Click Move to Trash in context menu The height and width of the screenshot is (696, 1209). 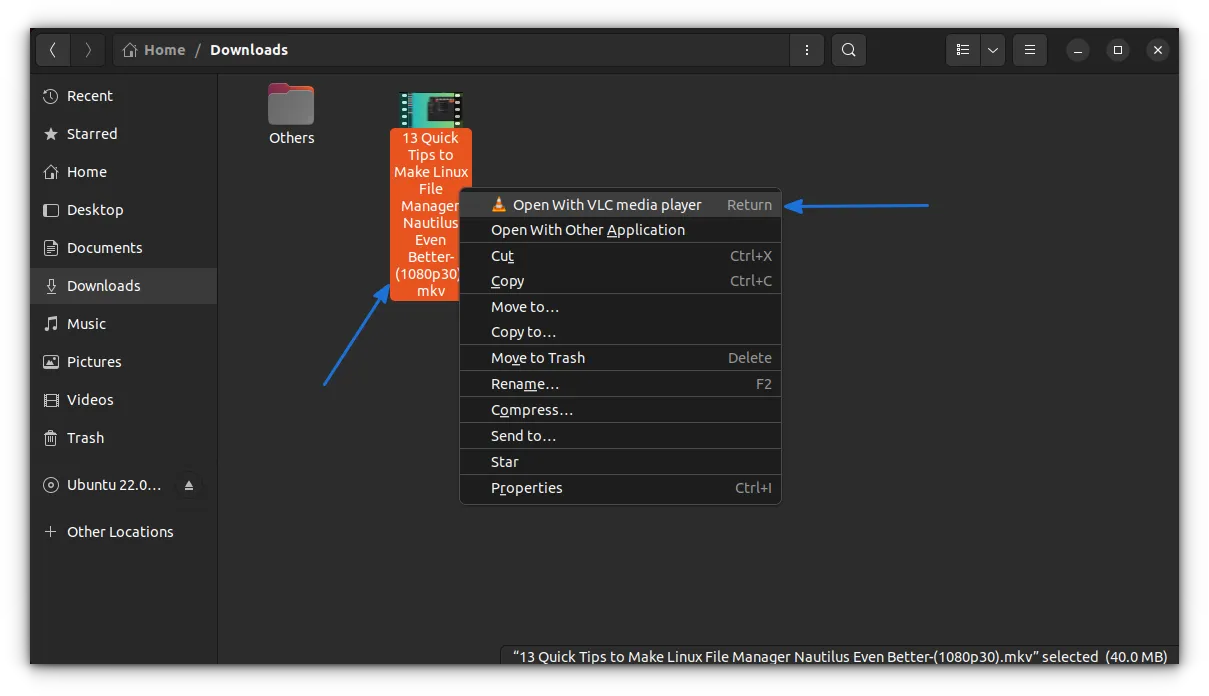click(x=538, y=358)
